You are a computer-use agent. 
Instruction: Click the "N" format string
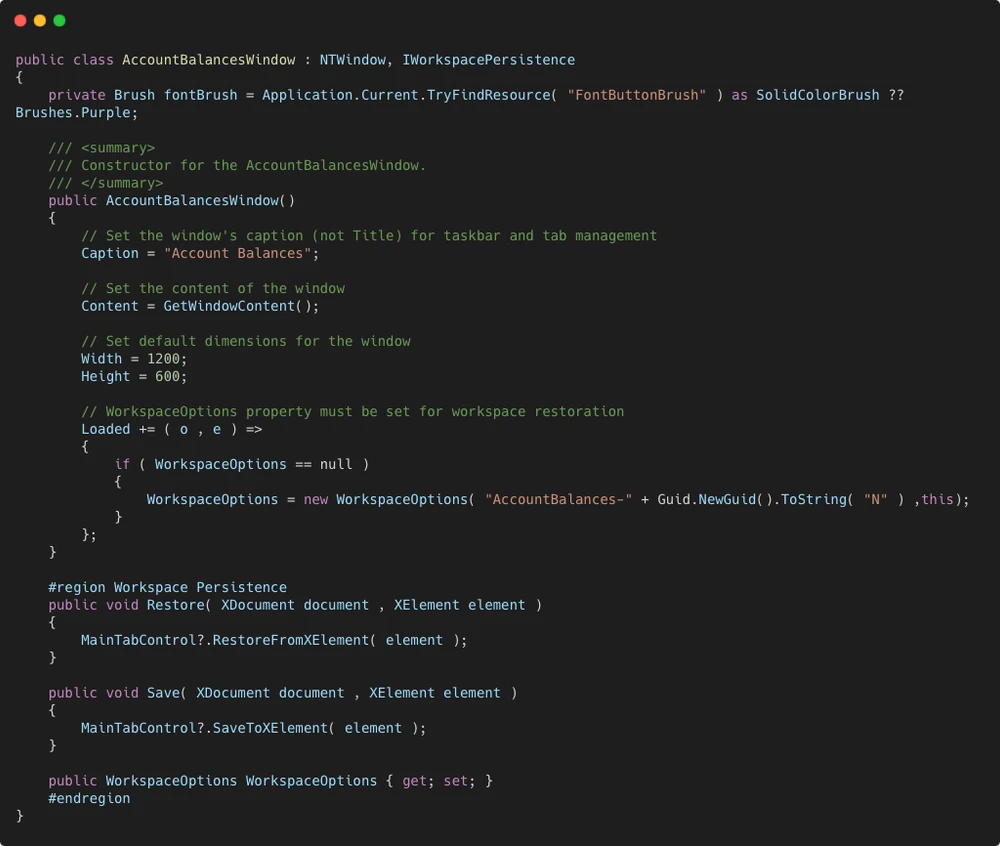pos(876,499)
